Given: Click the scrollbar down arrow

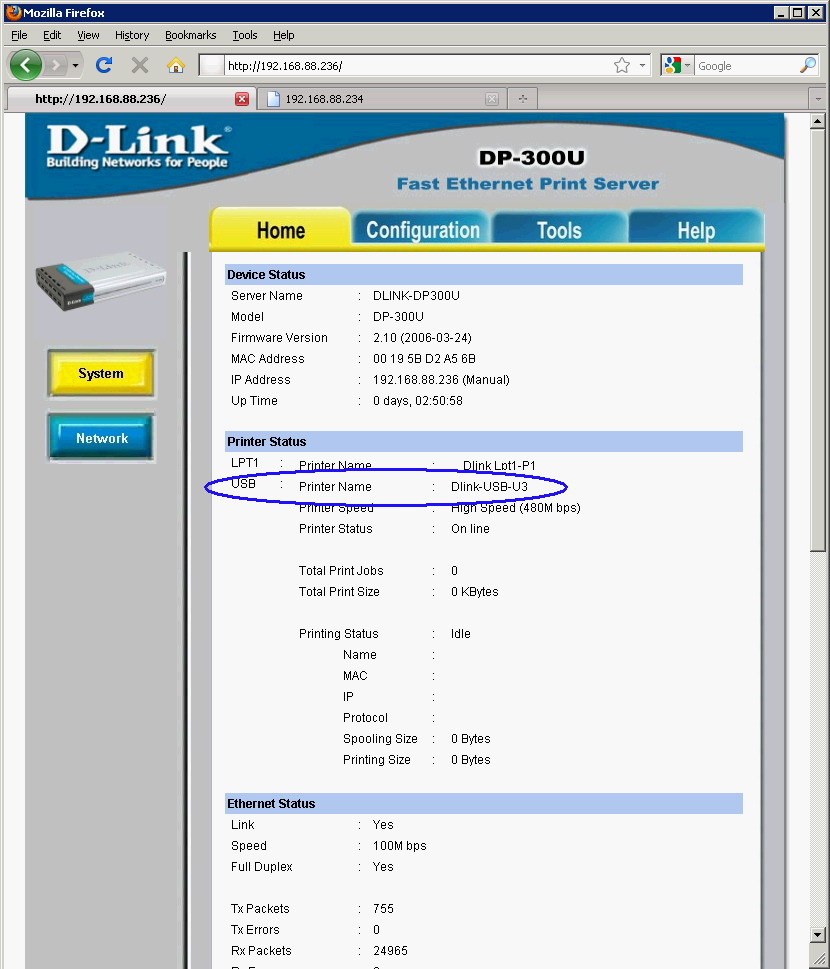Looking at the screenshot, I should click(818, 934).
